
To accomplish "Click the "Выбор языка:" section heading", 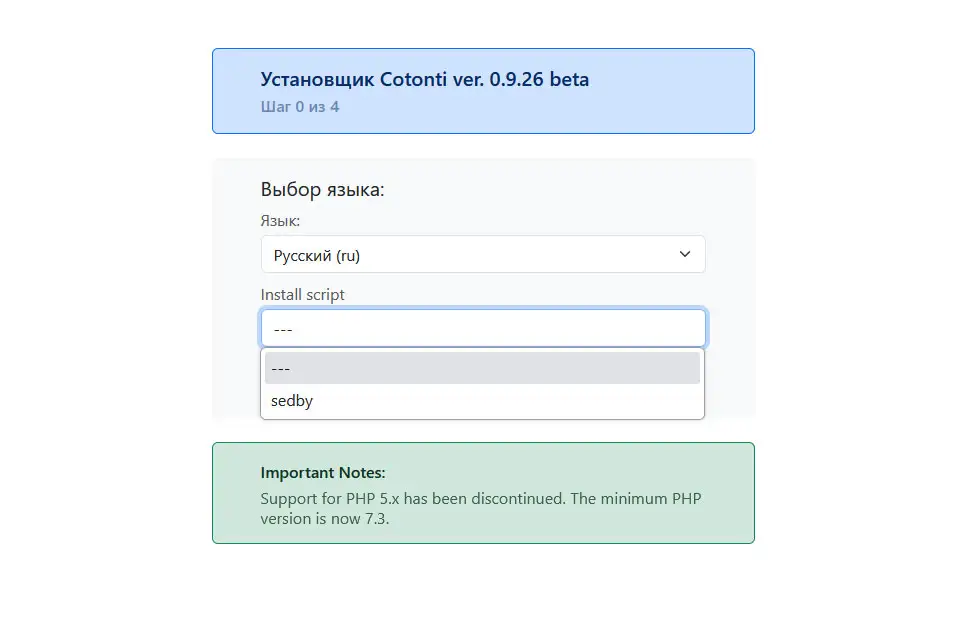I will pyautogui.click(x=322, y=189).
